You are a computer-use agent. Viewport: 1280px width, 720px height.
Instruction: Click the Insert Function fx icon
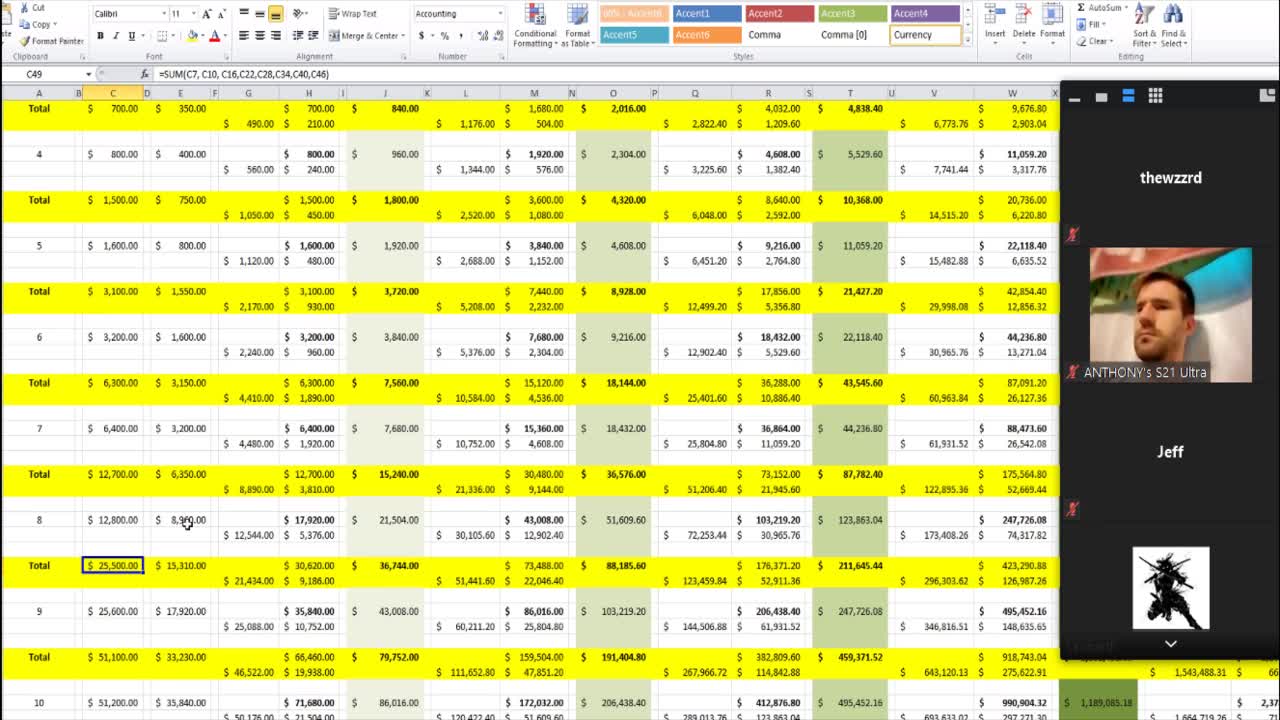point(145,74)
